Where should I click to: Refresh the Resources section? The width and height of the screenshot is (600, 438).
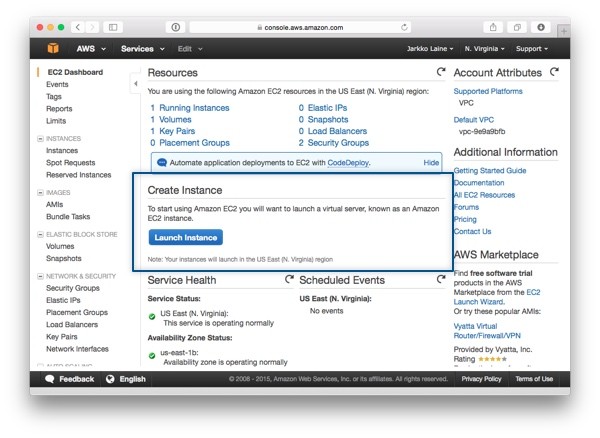point(441,72)
